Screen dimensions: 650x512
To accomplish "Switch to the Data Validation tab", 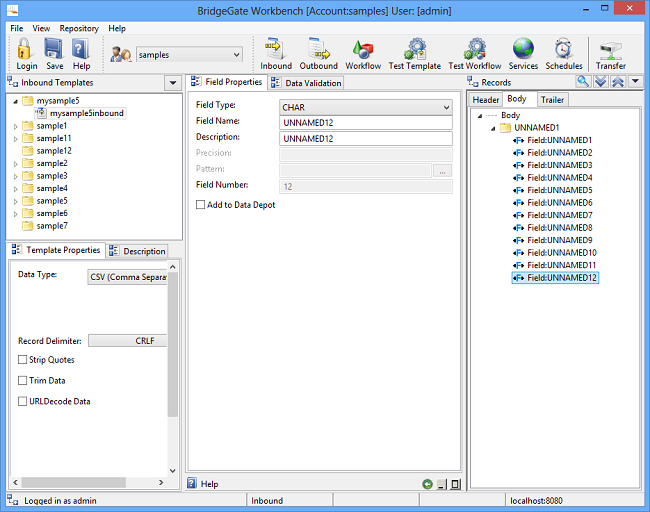I will pos(306,83).
